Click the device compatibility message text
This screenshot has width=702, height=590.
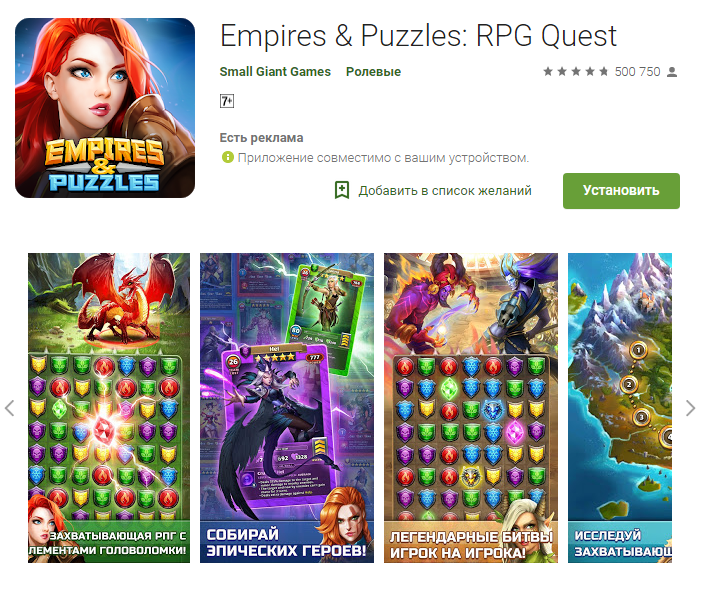383,158
